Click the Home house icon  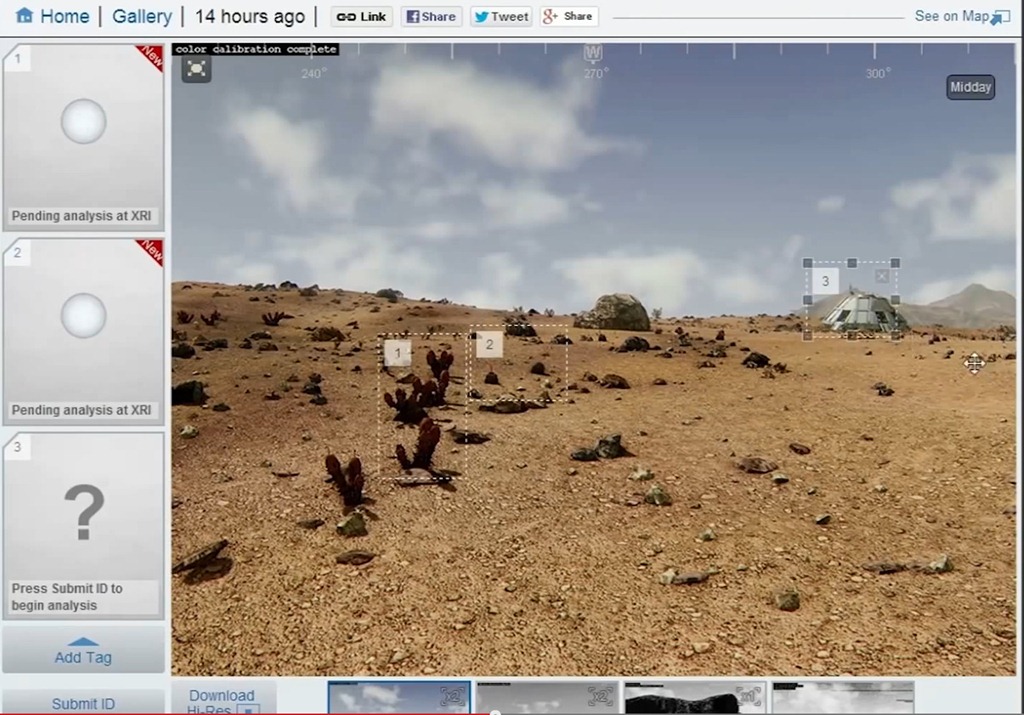(25, 16)
